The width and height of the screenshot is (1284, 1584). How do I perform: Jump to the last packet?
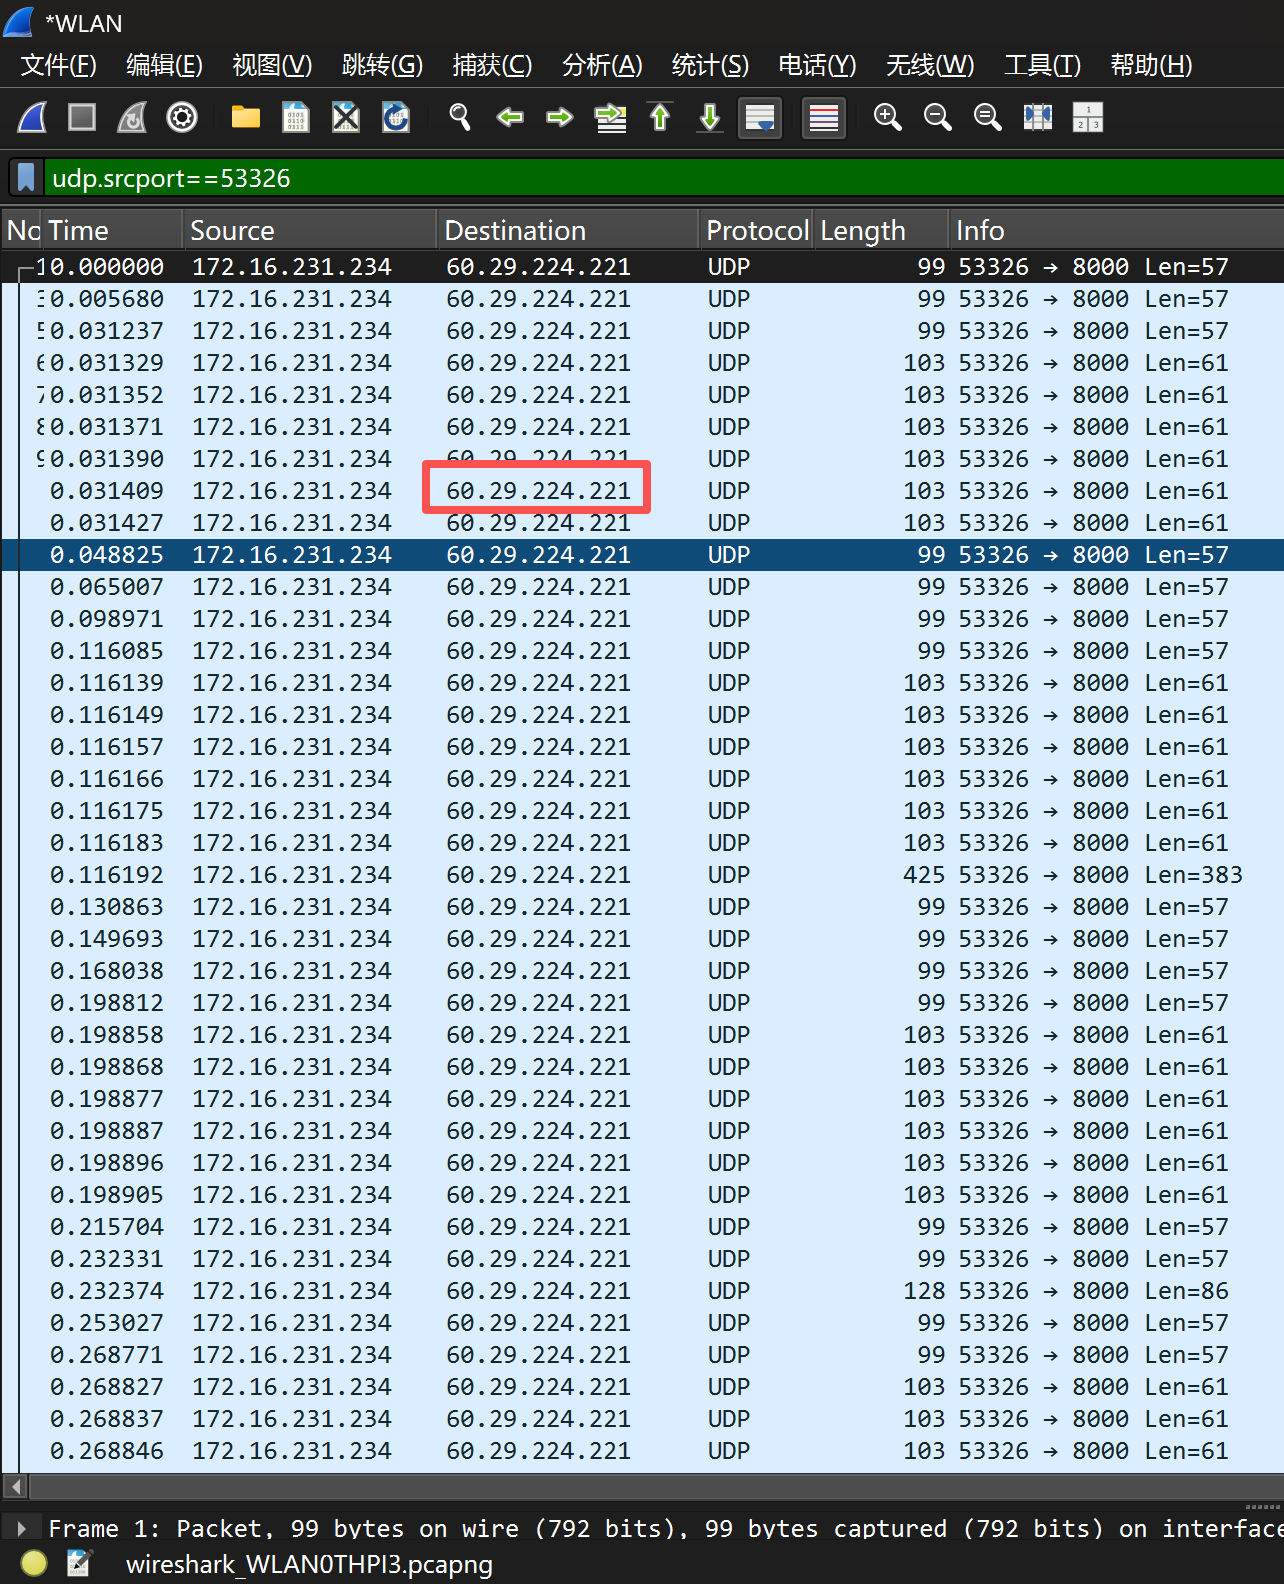click(710, 118)
